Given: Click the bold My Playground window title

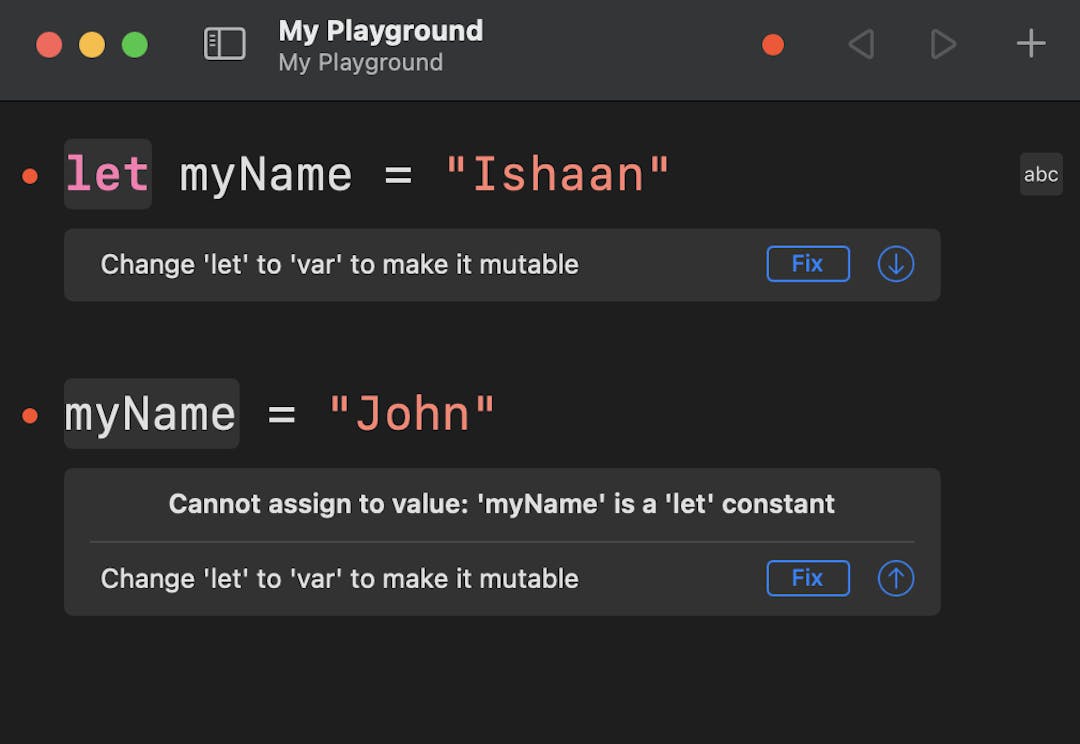Looking at the screenshot, I should [380, 31].
